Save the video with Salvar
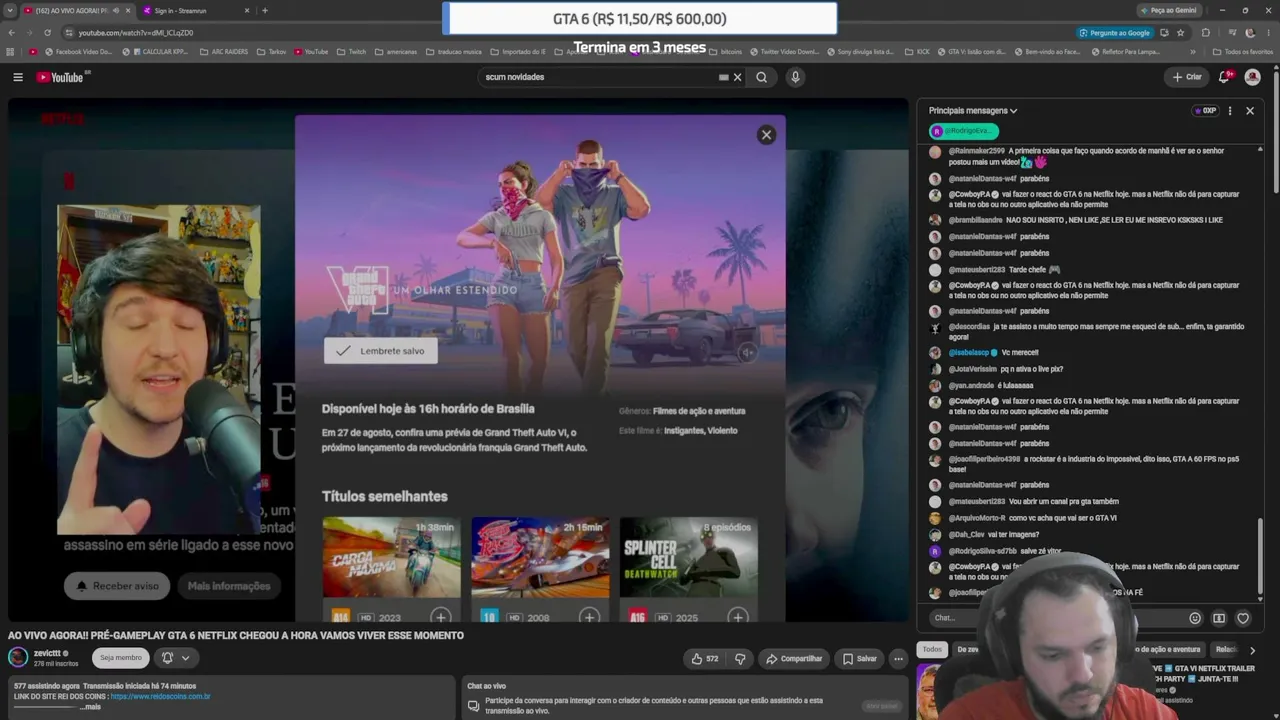This screenshot has width=1280, height=720. coord(860,658)
